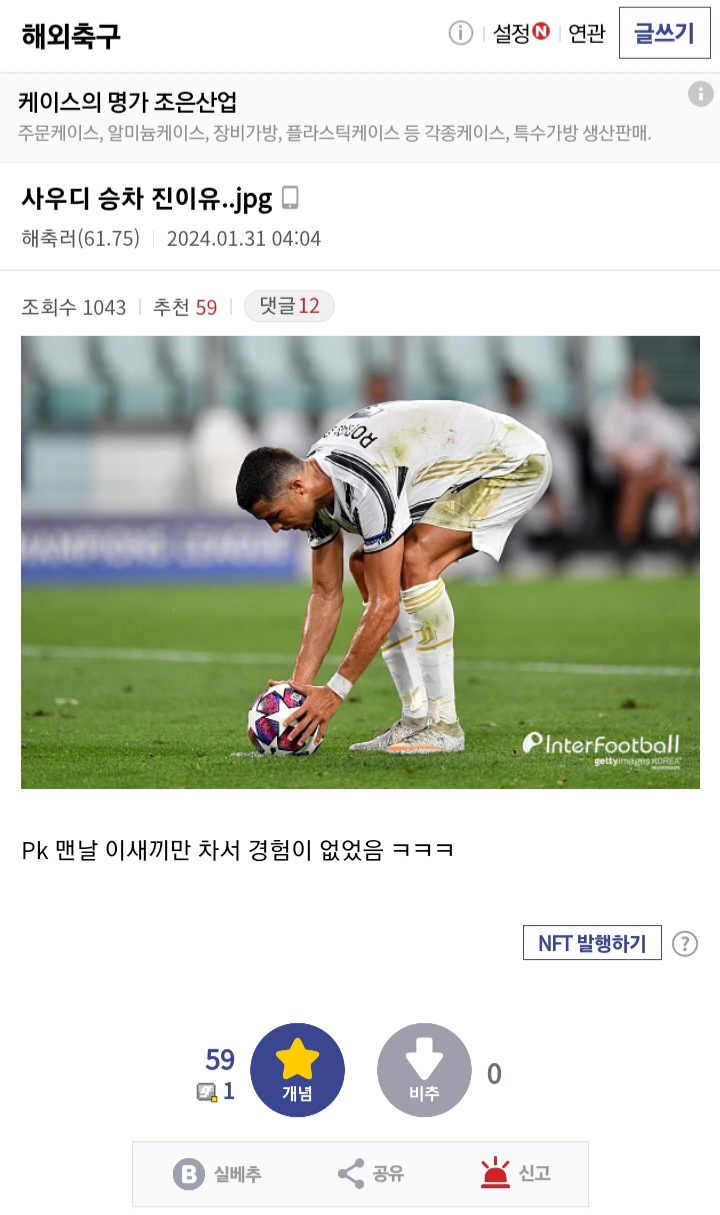Click the question mark help icon beside NFT

point(684,943)
